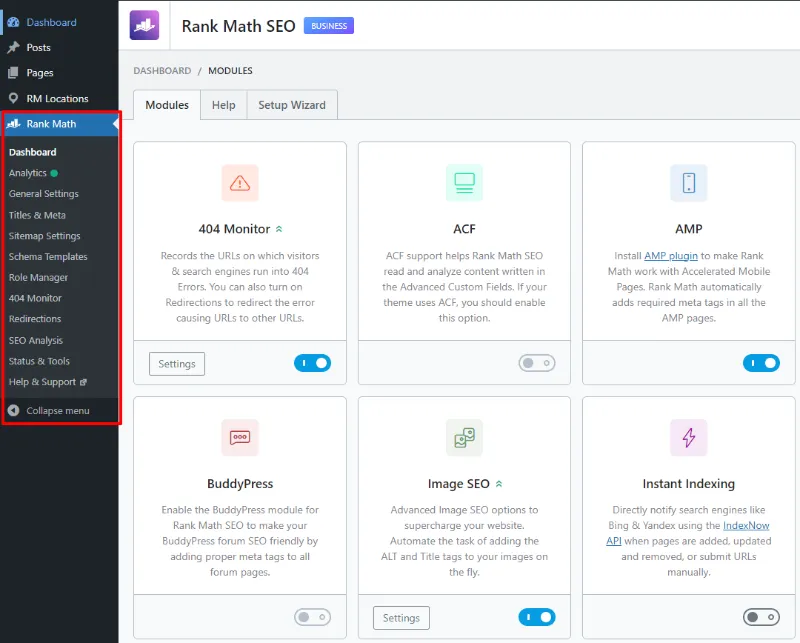
Task: Switch to the Help tab
Action: (x=223, y=104)
